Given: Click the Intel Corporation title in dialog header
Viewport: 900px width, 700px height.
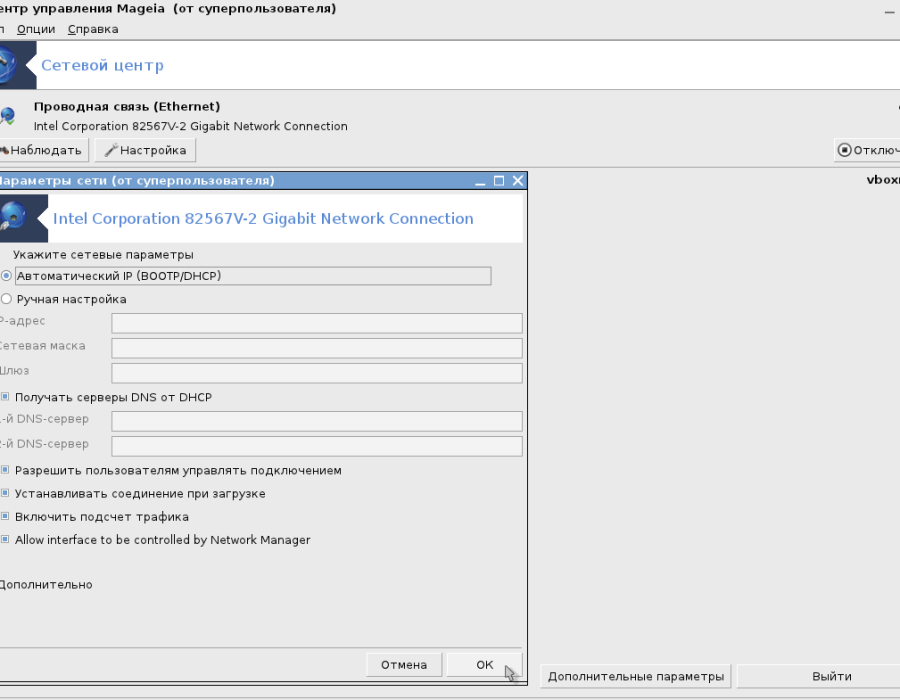Looking at the screenshot, I should tap(263, 219).
